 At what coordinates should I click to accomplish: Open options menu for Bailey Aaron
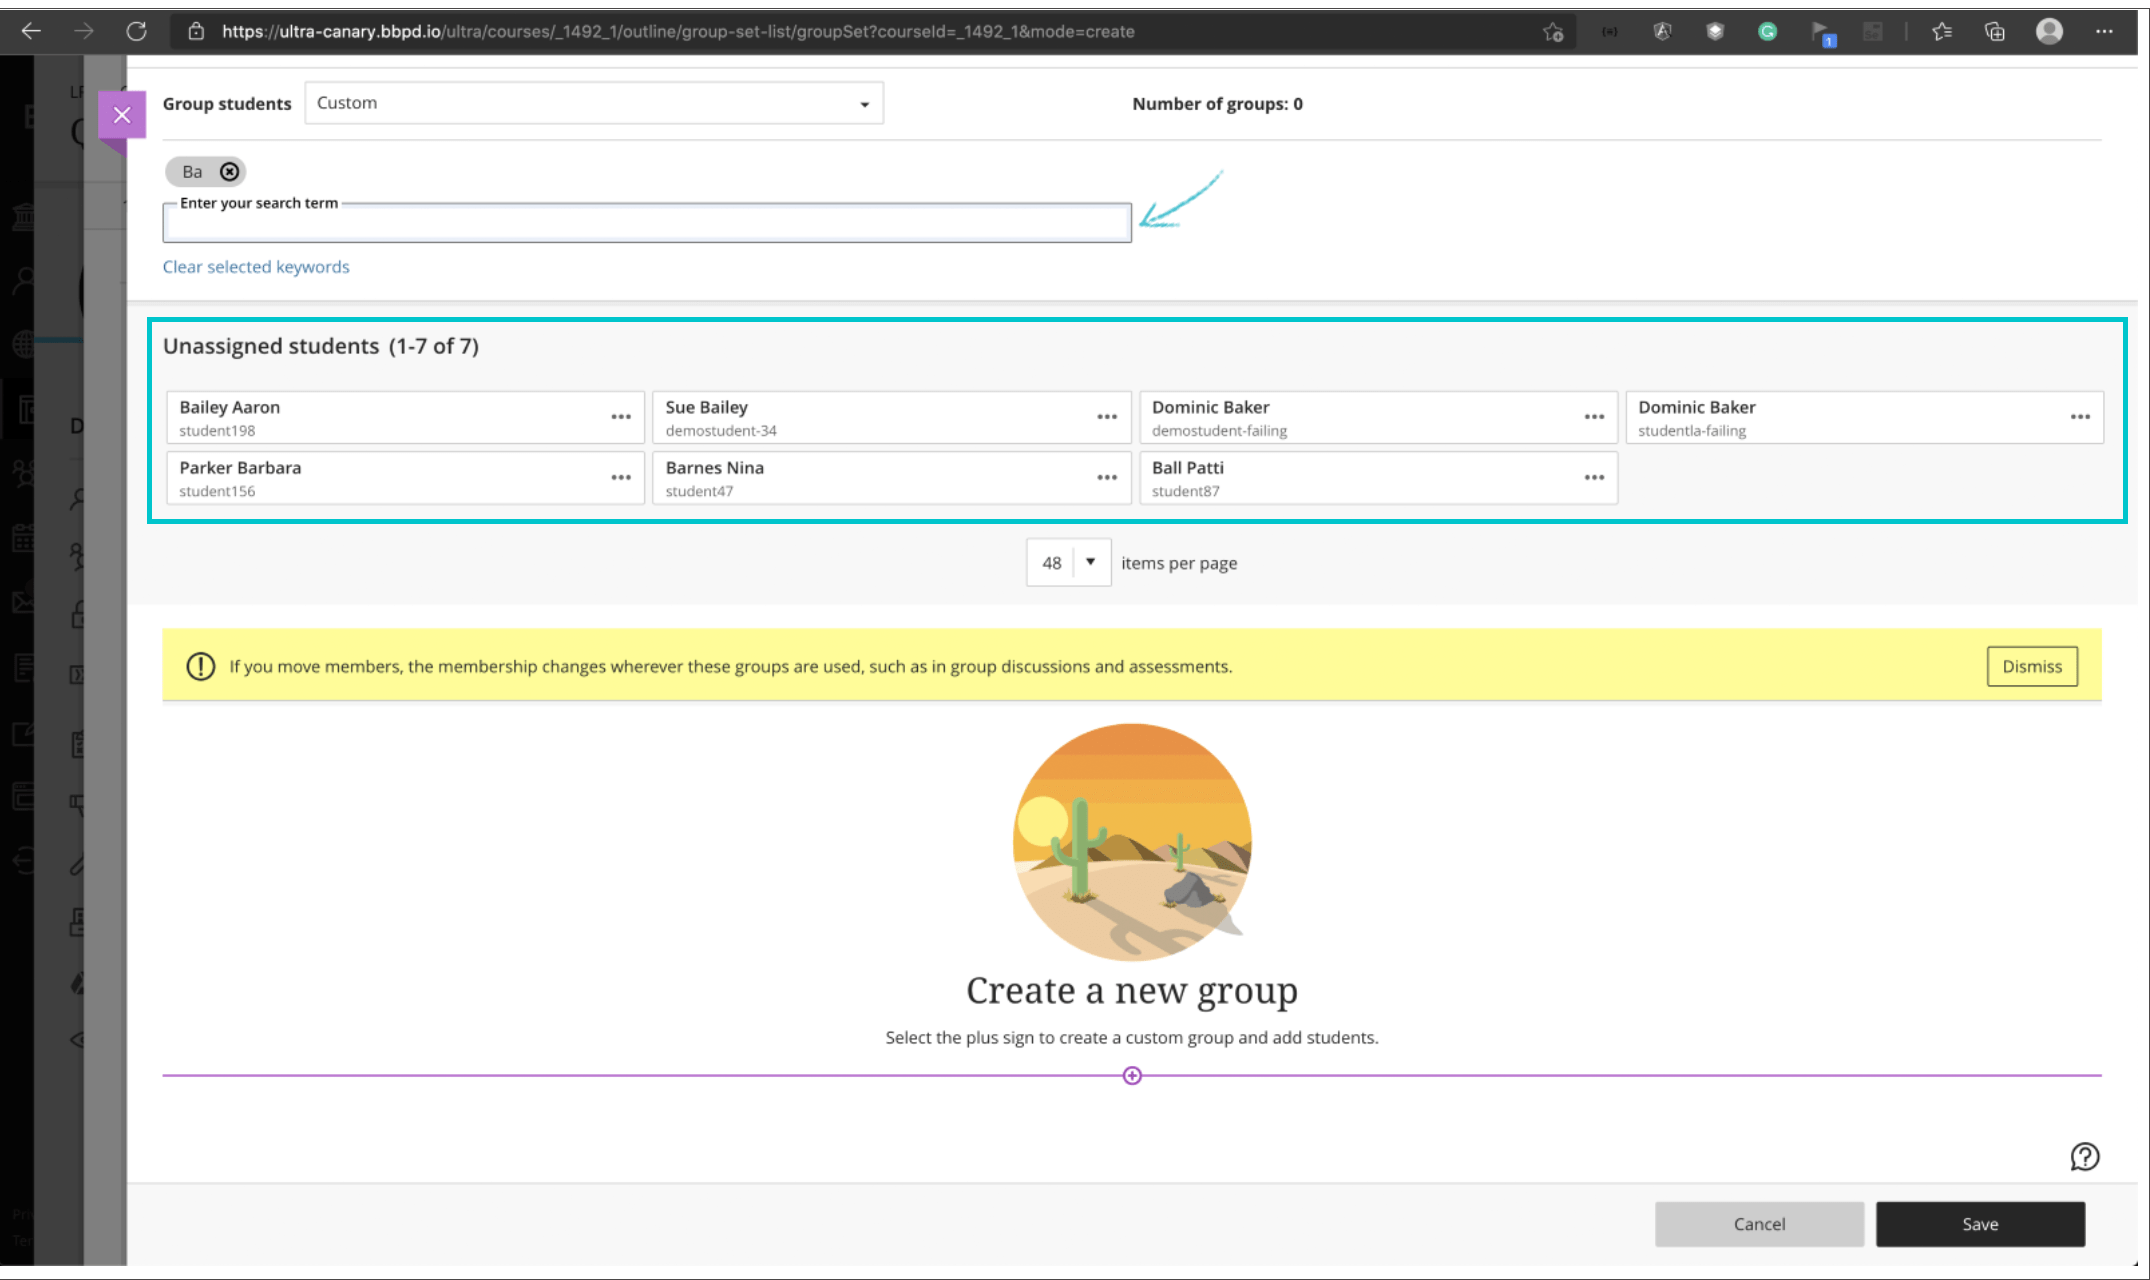coord(620,416)
